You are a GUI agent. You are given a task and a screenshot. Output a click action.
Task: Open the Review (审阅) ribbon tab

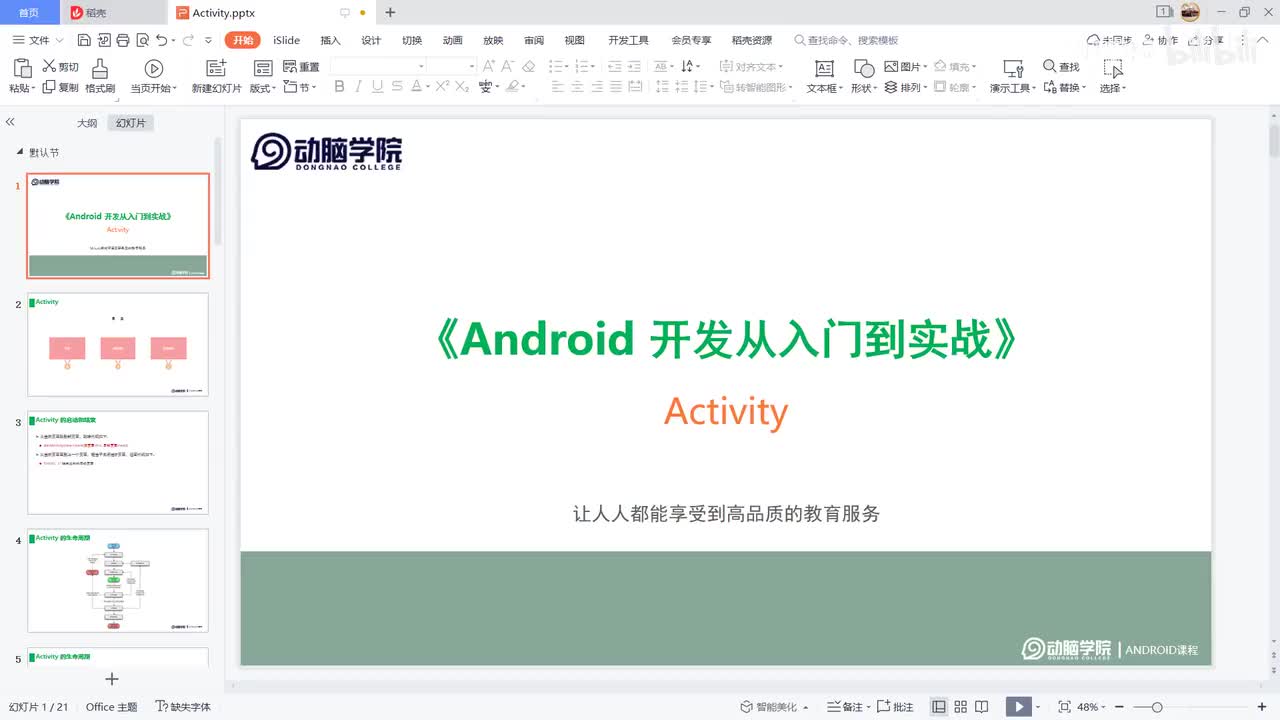[x=534, y=40]
